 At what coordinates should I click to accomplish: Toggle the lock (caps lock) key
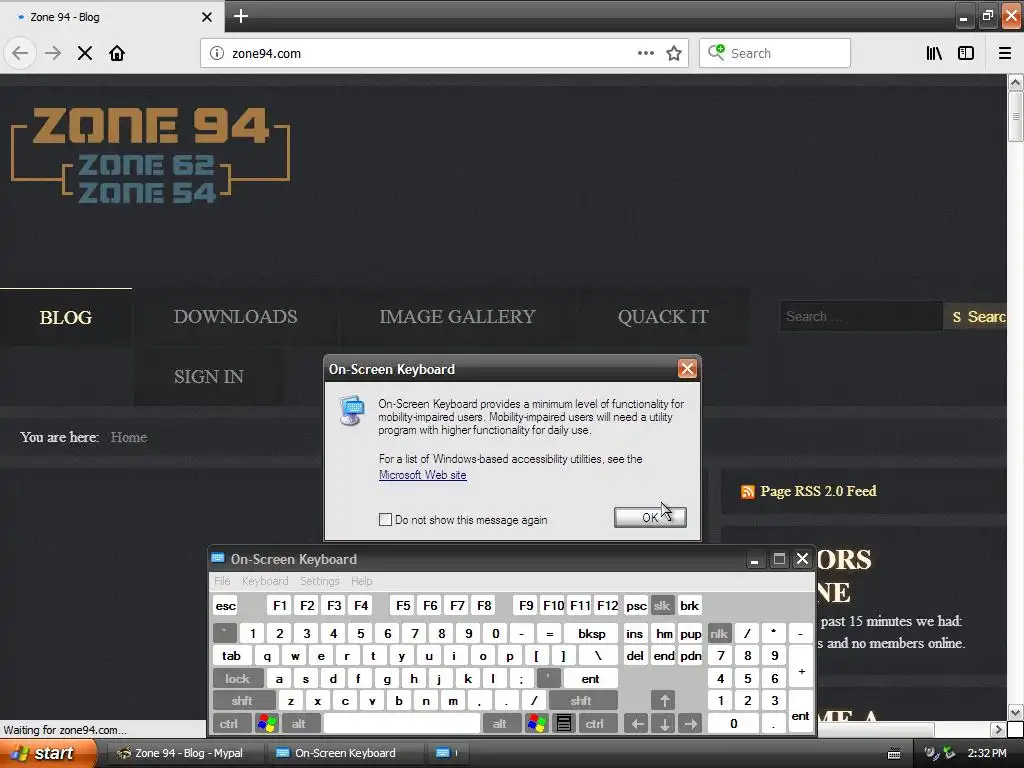pos(238,679)
